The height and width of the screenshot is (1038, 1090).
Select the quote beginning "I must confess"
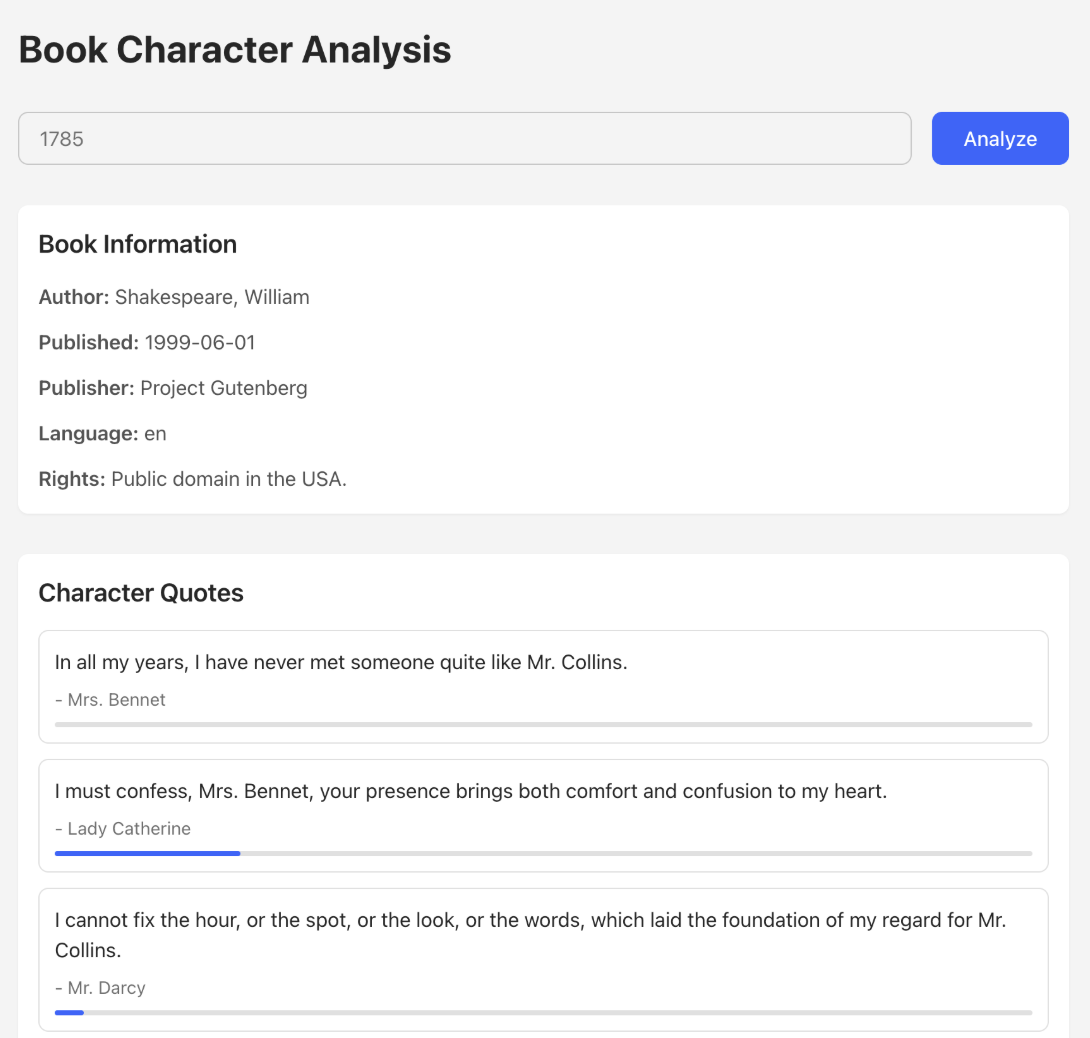[471, 791]
